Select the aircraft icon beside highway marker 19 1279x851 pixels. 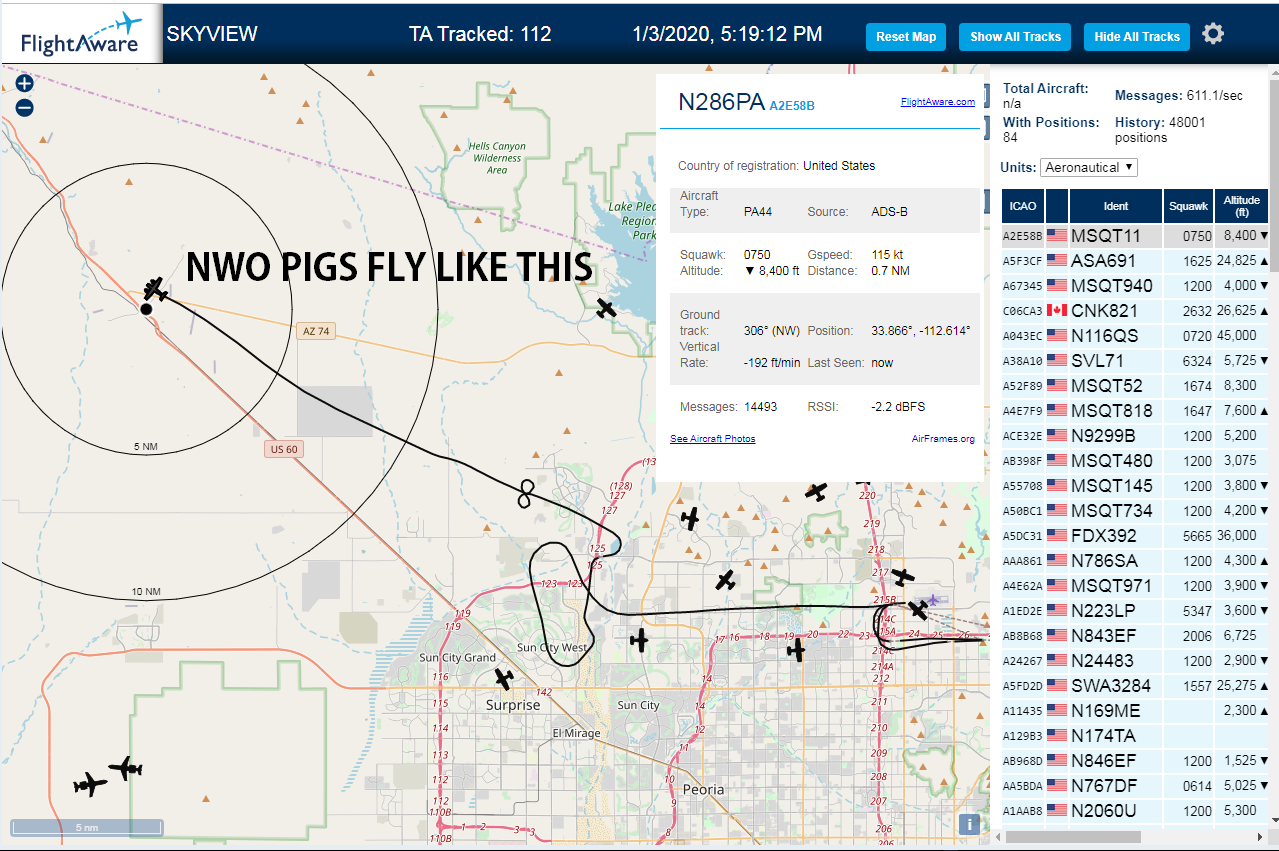point(796,651)
